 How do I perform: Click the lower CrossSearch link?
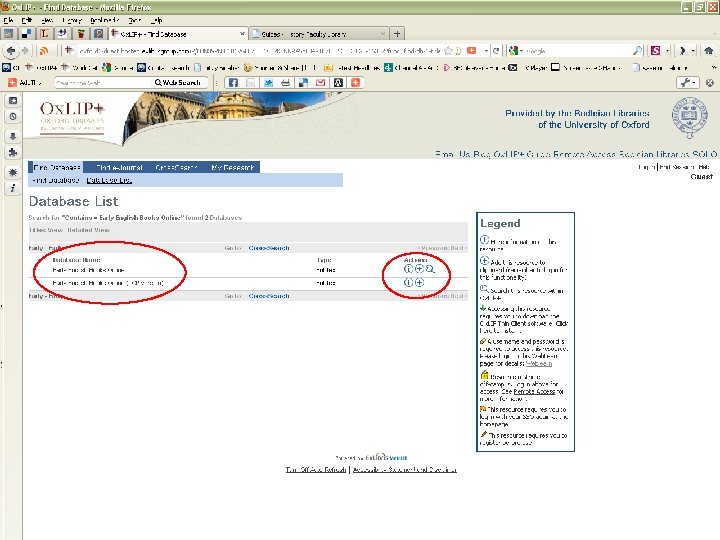pos(269,296)
